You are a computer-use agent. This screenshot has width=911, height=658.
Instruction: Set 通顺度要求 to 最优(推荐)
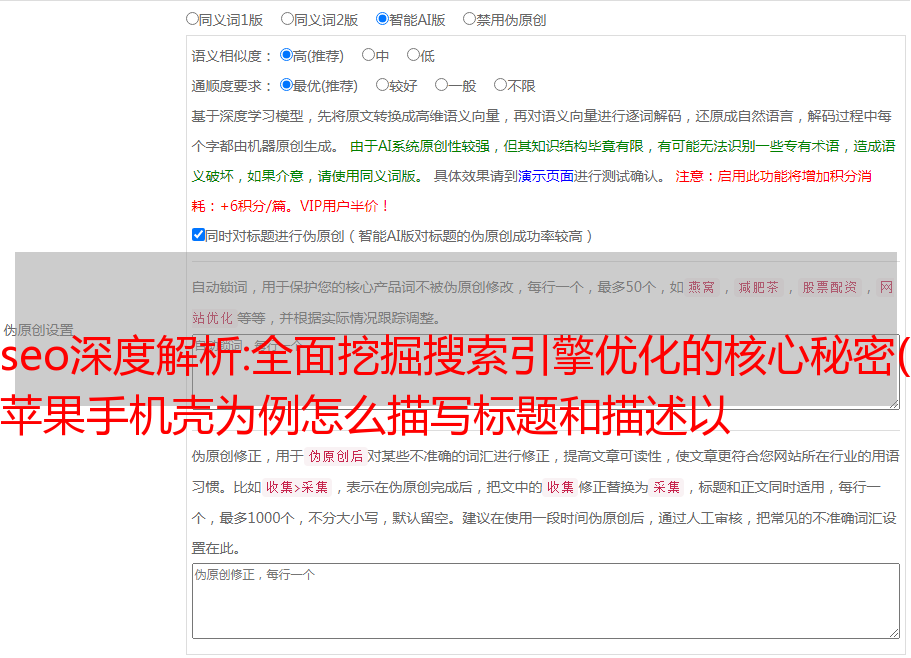286,85
